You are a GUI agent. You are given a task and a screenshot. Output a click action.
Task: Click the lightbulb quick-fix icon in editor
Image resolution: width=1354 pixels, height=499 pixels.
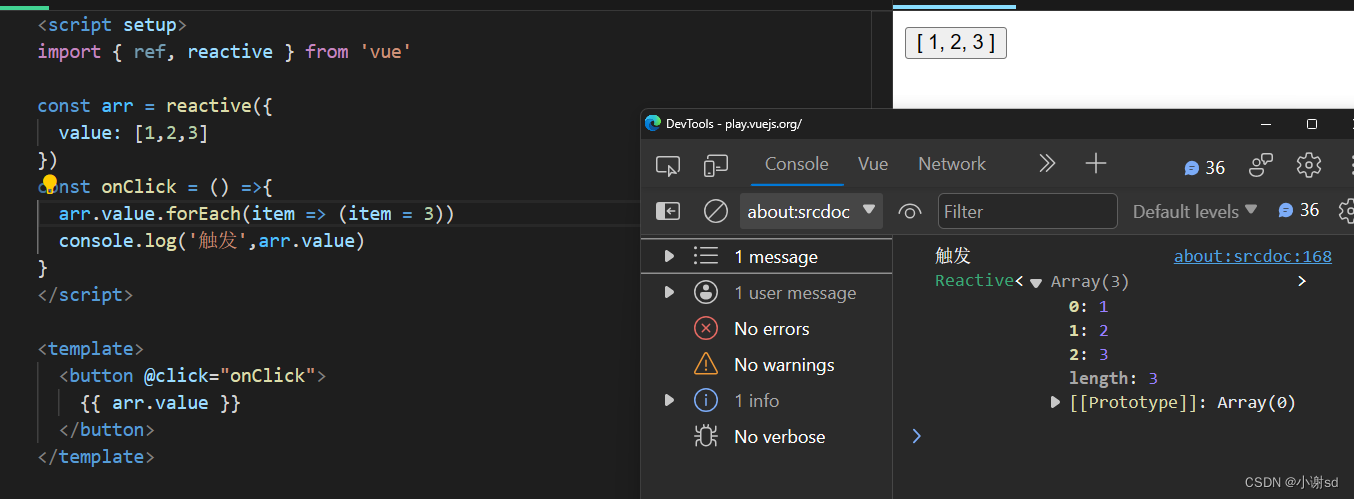(x=49, y=184)
